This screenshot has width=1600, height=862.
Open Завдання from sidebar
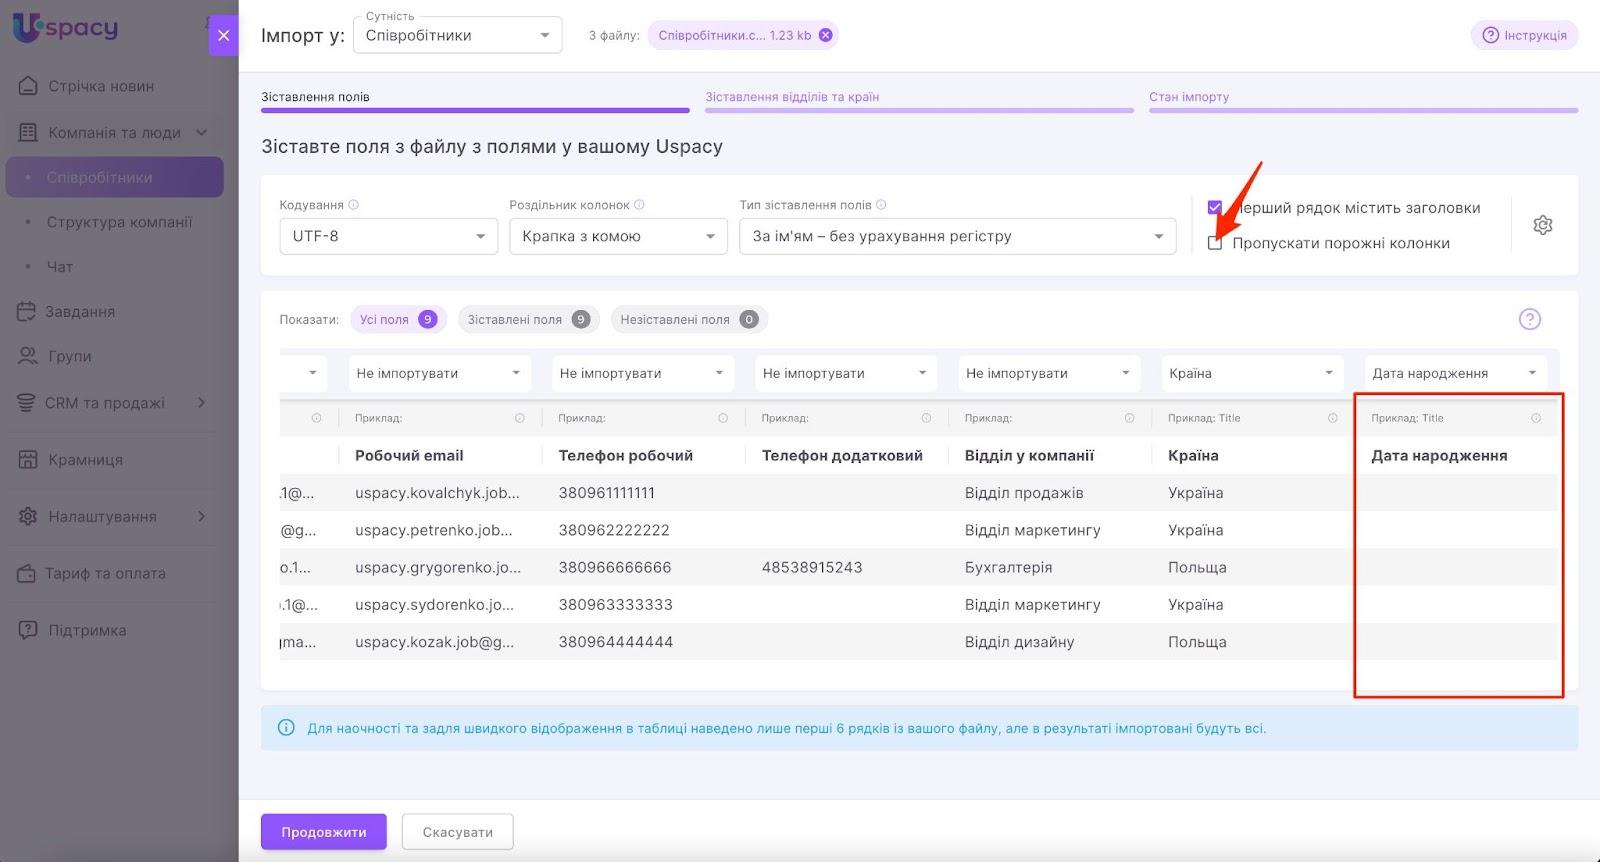click(80, 312)
